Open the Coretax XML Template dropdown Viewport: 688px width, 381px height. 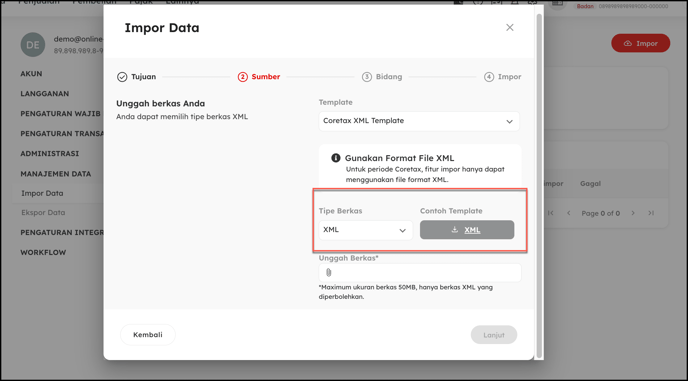(x=419, y=121)
